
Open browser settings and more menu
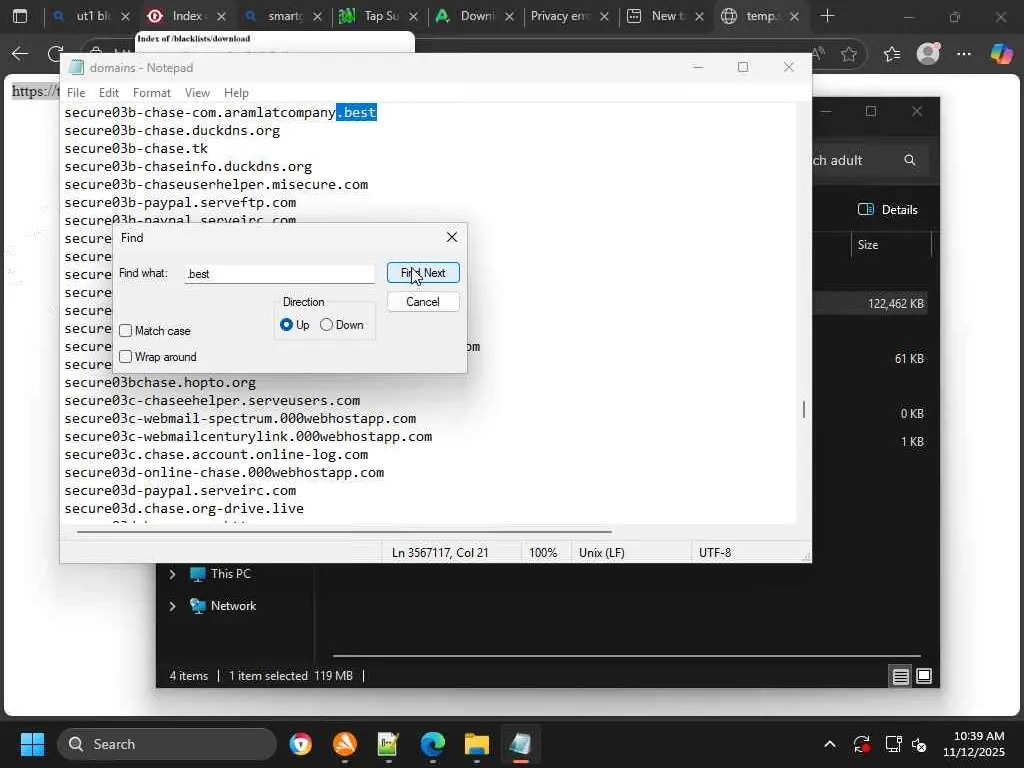coord(964,54)
